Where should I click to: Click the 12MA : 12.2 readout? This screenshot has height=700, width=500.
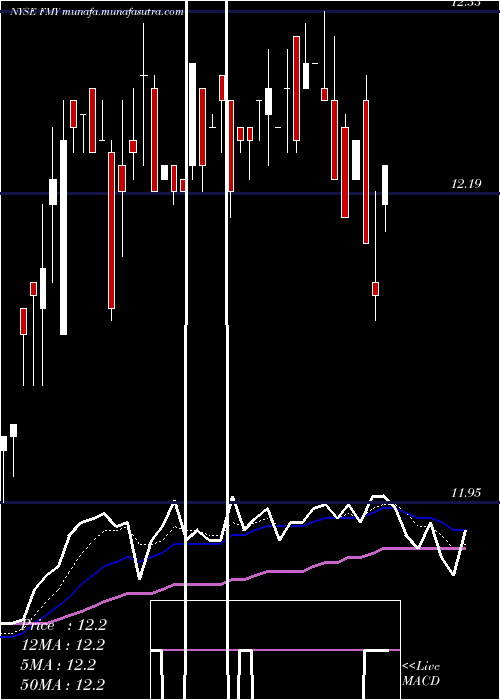click(x=63, y=645)
